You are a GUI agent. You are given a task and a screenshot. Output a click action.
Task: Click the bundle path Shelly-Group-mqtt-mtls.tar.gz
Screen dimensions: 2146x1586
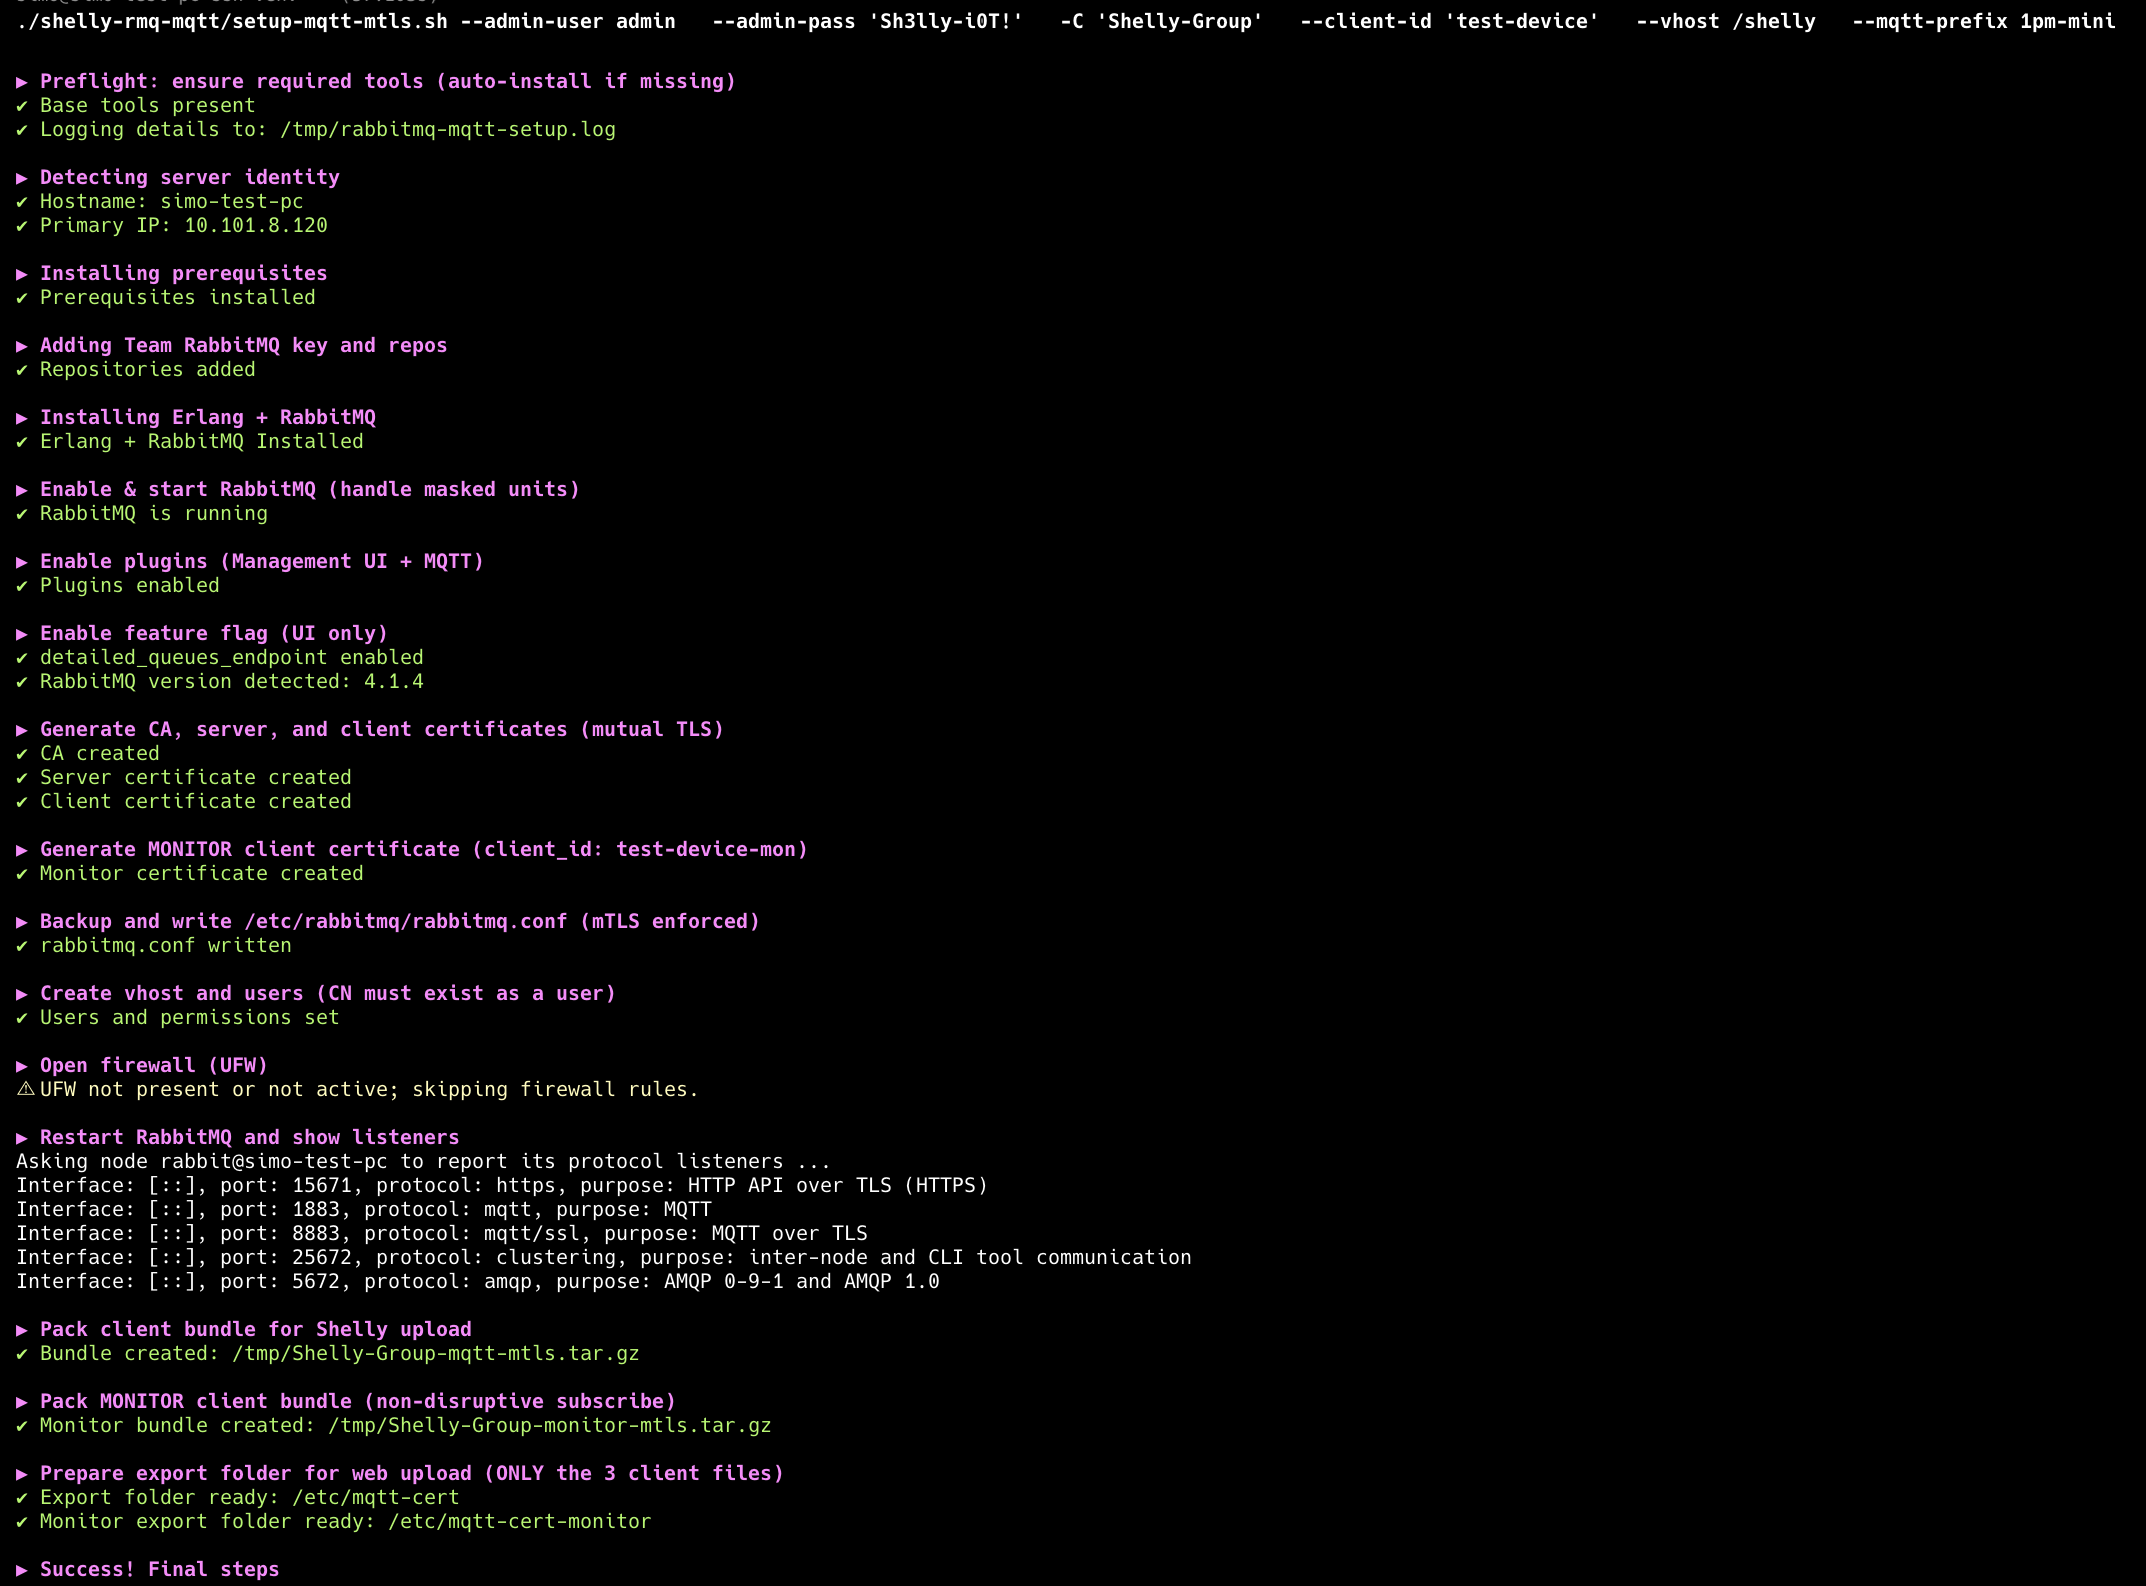coord(435,1354)
